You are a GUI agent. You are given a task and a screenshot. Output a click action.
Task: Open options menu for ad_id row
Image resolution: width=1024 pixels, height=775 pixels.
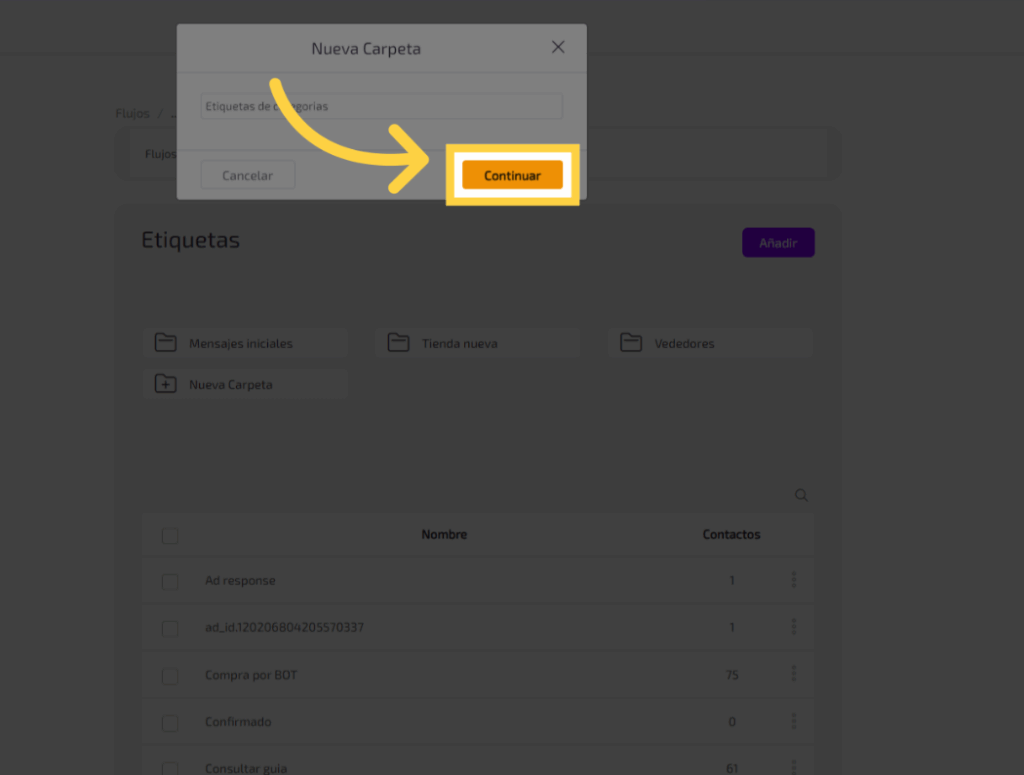coord(794,627)
